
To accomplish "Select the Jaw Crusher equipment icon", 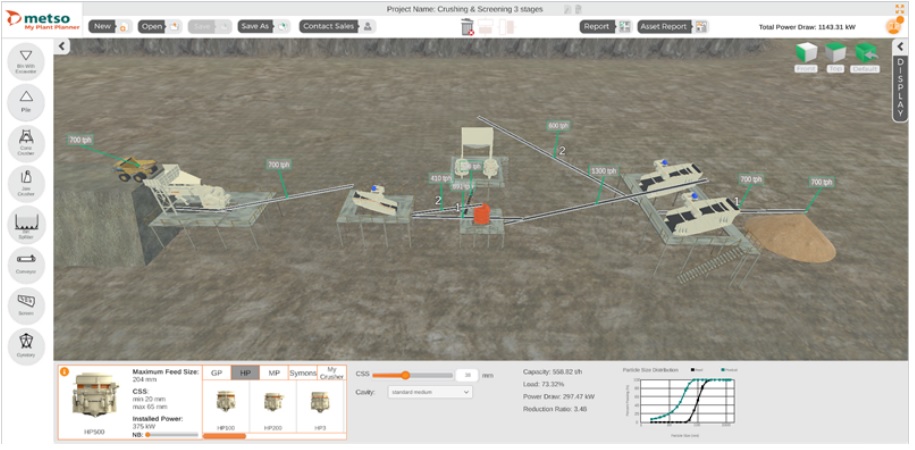I will [x=26, y=183].
